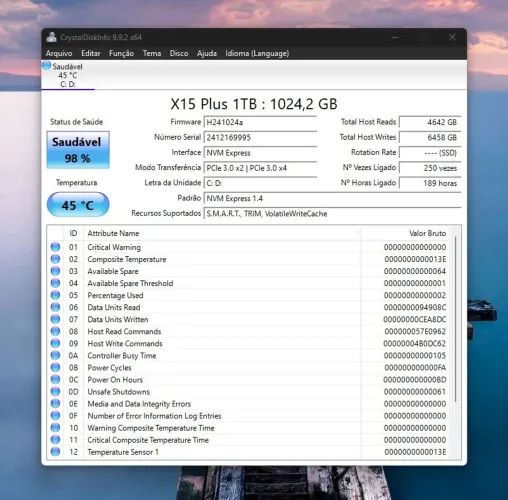Viewport: 508px width, 500px height.
Task: Click the Letra da Unidade field
Action: pyautogui.click(x=260, y=183)
